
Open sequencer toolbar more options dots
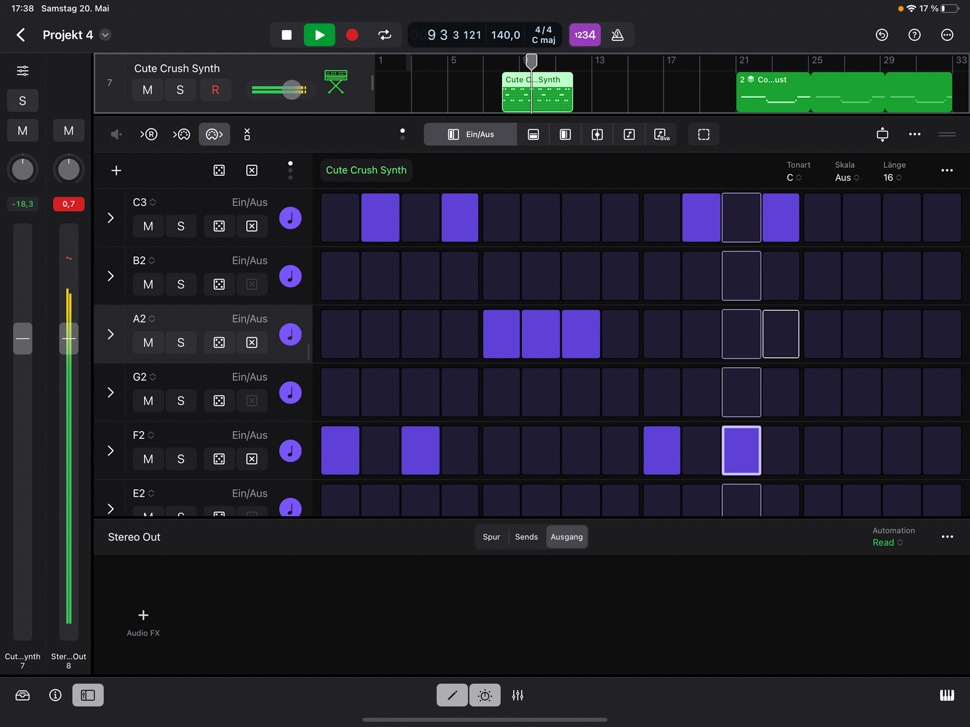(914, 134)
